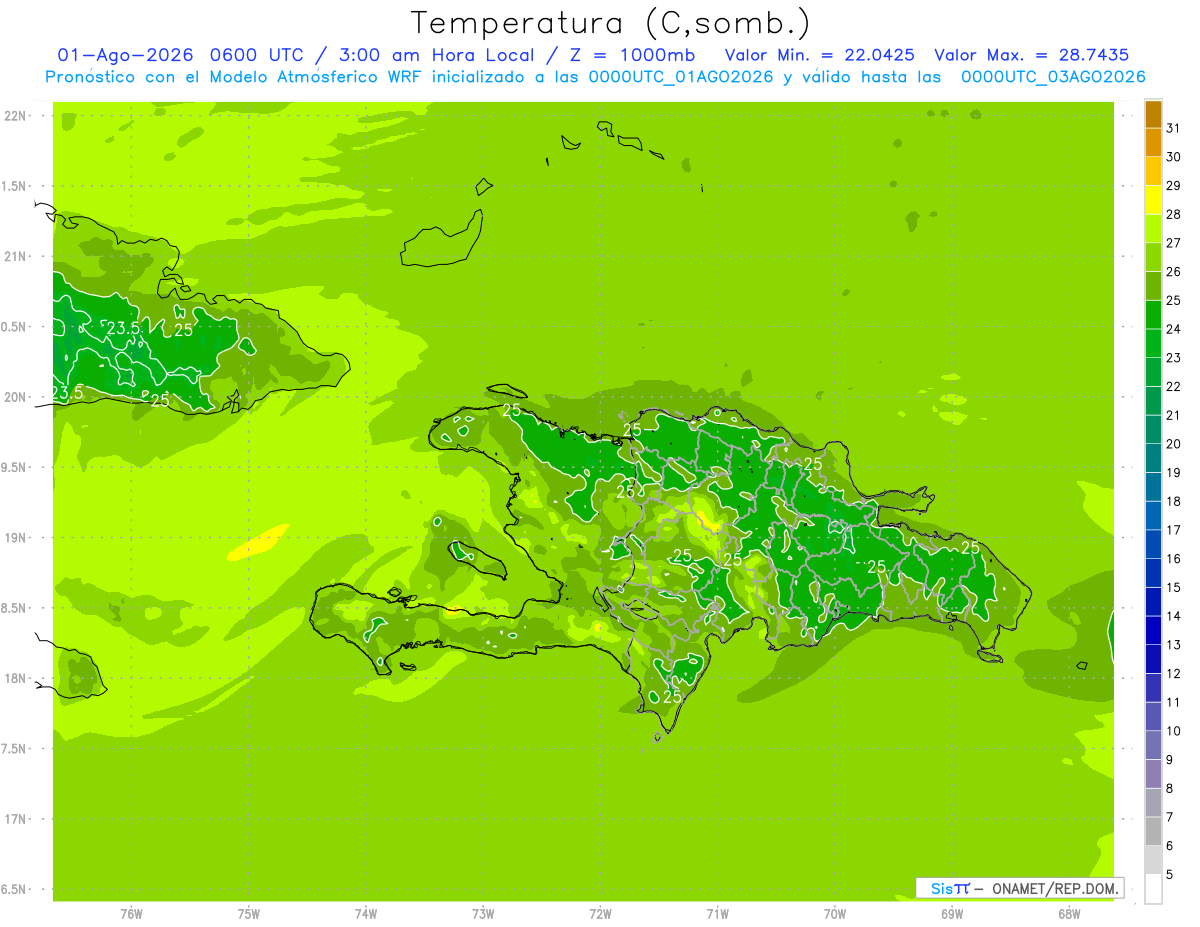Click the colorbar swatch between 24 and 25
Viewport: 1200px width, 927px height.
[1153, 315]
